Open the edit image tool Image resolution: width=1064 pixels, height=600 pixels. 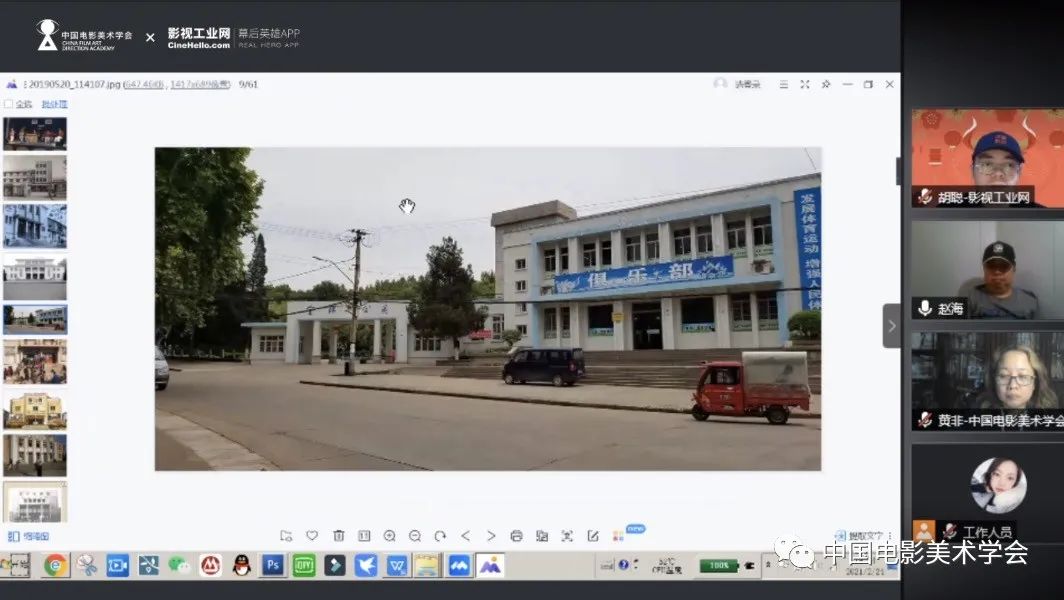point(593,536)
